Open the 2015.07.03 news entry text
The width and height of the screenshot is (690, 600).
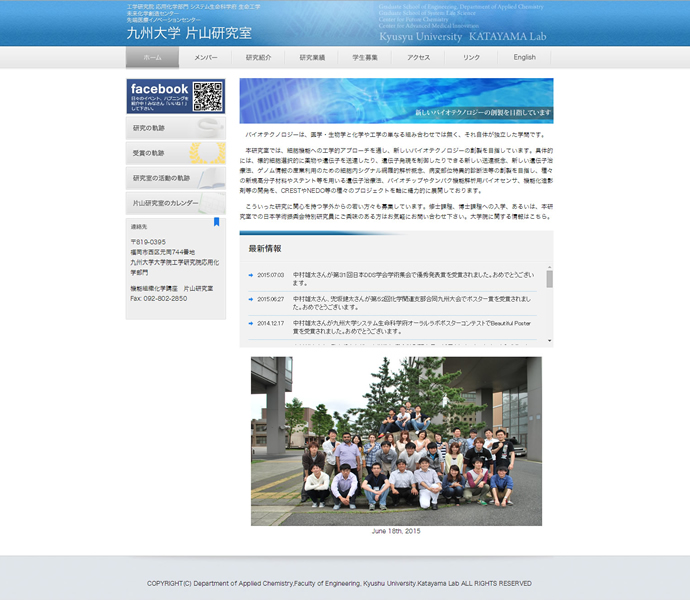(x=413, y=279)
